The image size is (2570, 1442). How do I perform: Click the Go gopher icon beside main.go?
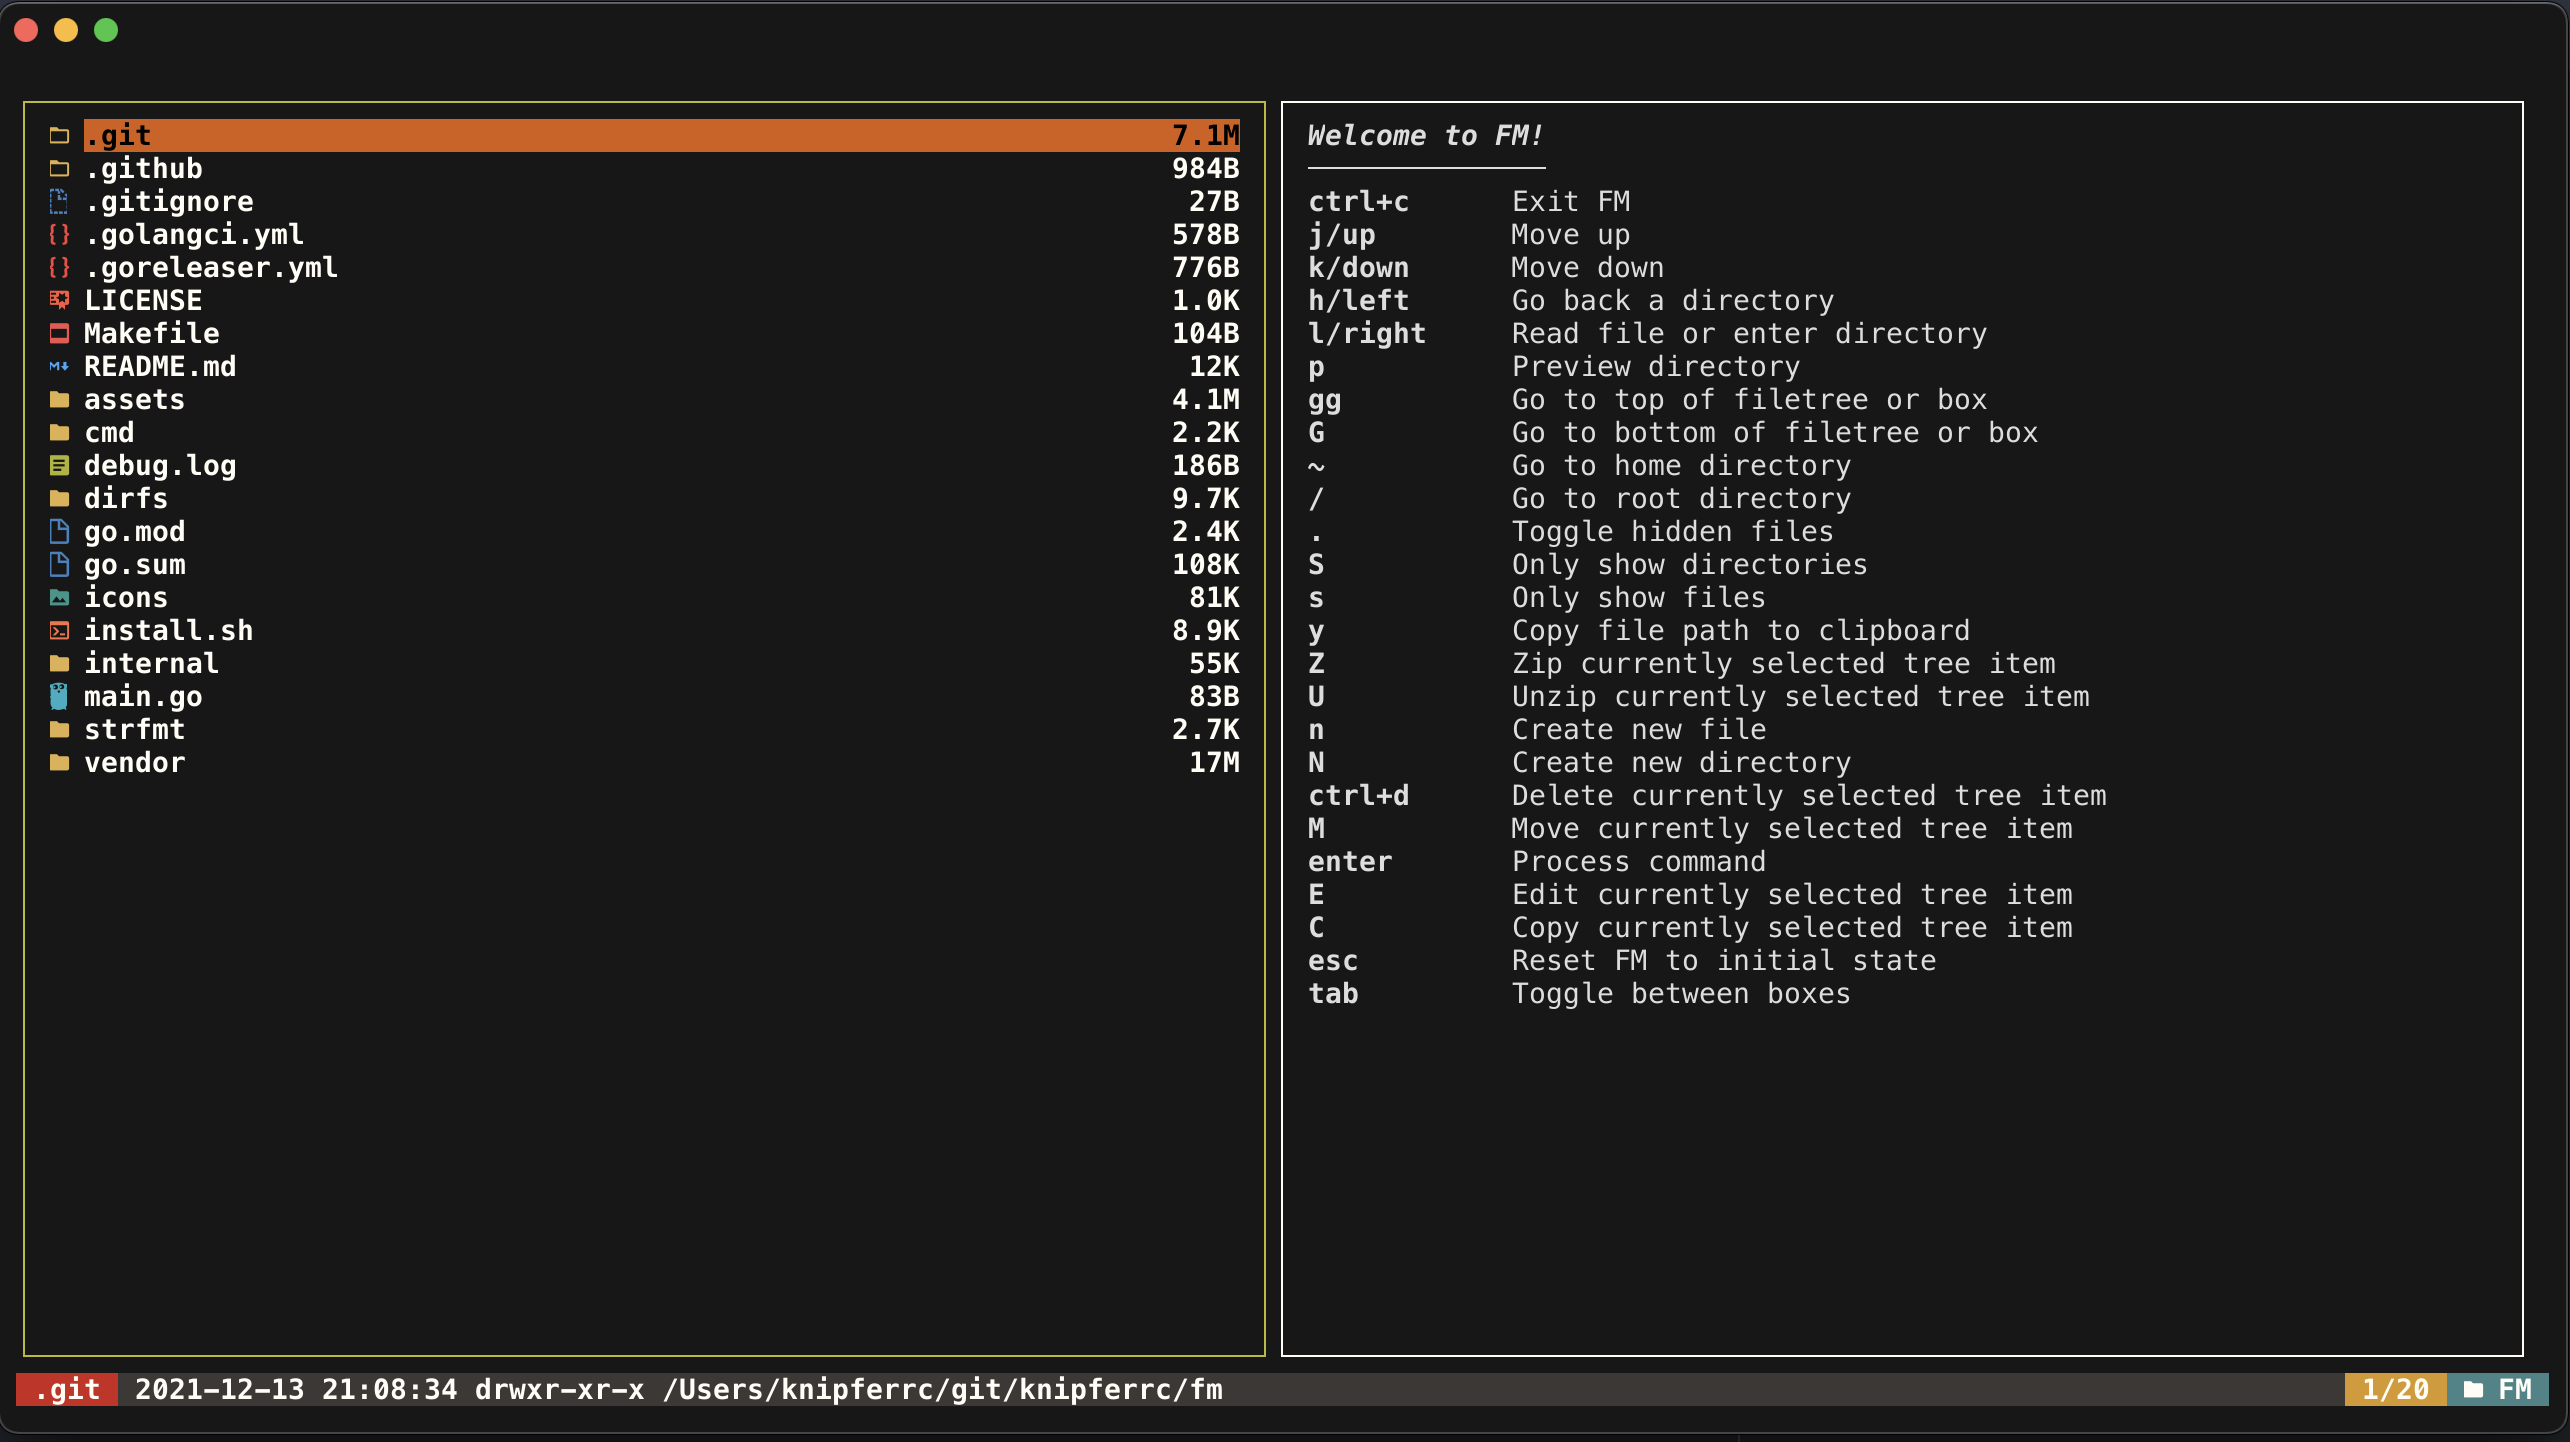59,697
